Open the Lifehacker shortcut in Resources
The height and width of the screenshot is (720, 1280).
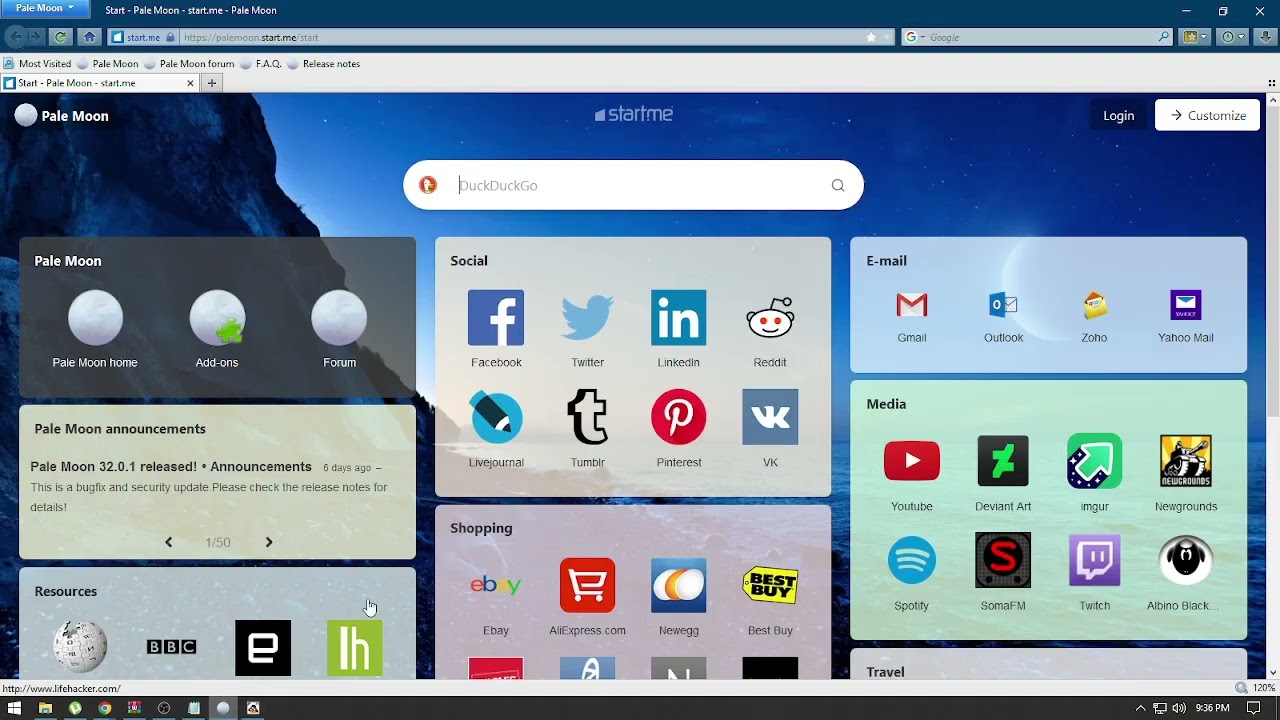tap(354, 647)
